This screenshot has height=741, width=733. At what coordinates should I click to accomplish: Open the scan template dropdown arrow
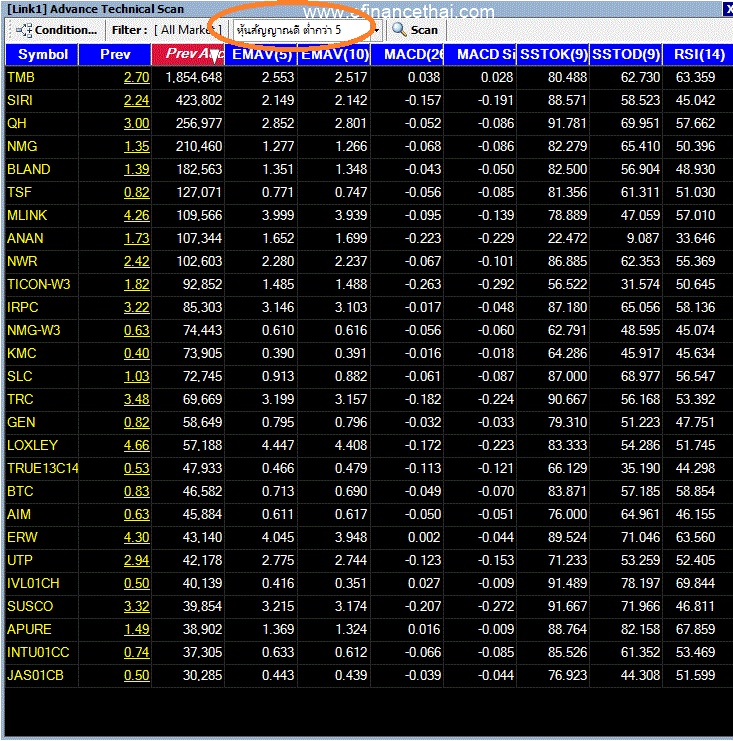click(377, 31)
